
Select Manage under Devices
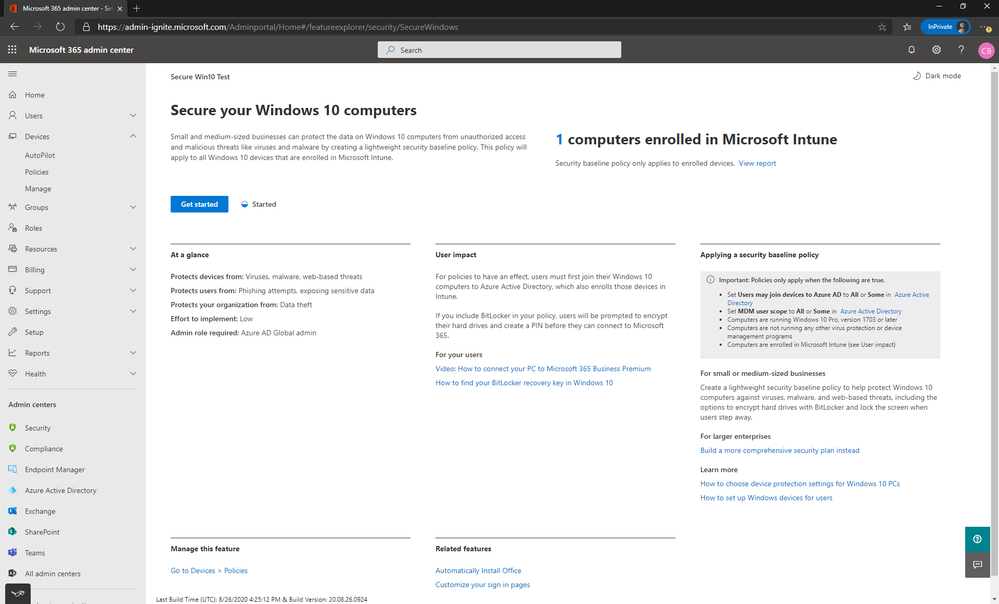coord(38,189)
